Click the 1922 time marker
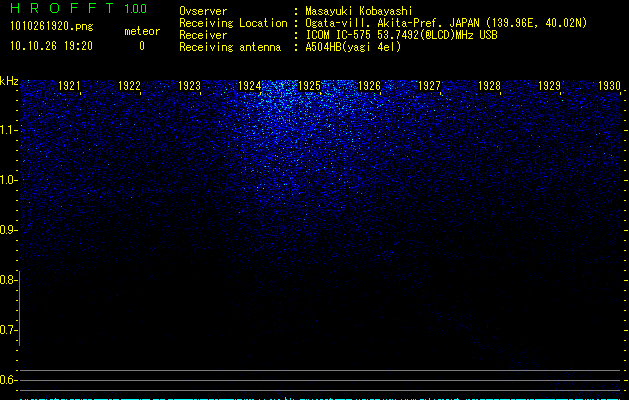The image size is (629, 400). pos(129,86)
